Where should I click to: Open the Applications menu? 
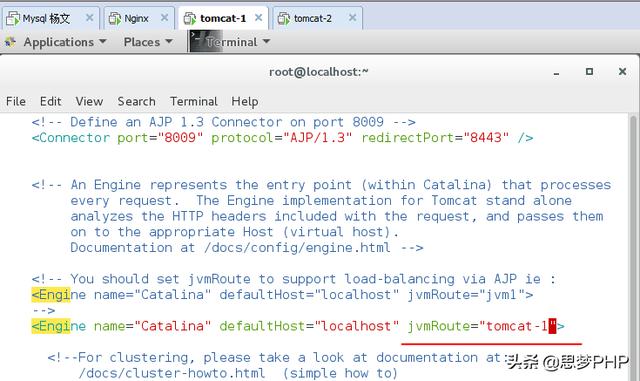[64, 42]
